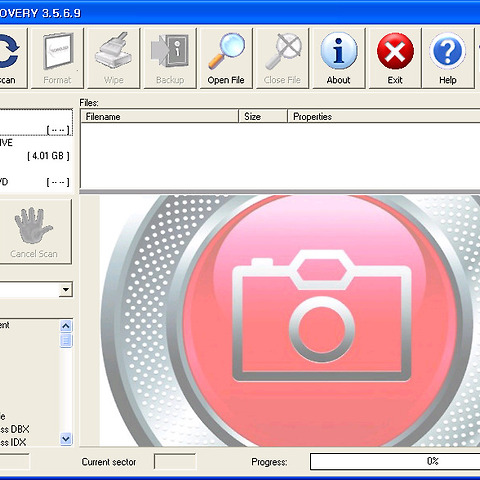Open the dropdown arrow below Cancel Scan

(66, 289)
